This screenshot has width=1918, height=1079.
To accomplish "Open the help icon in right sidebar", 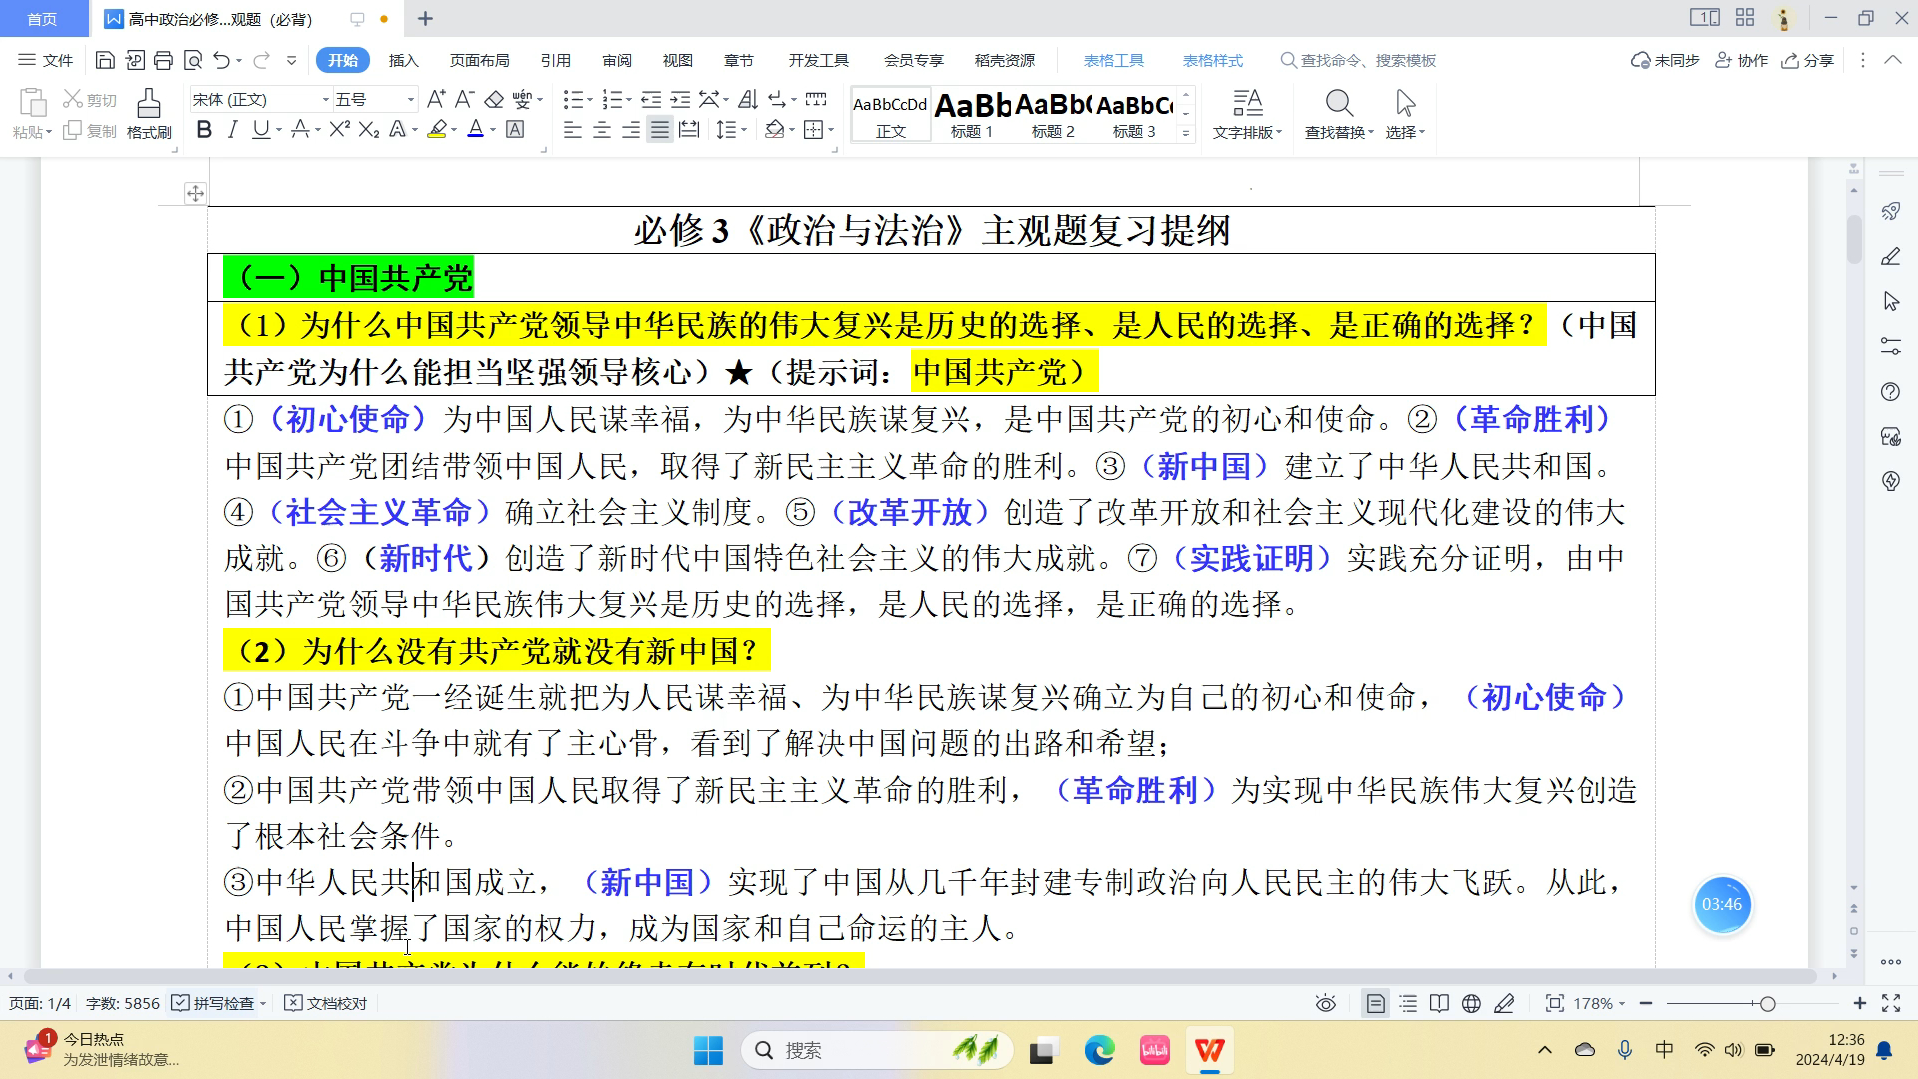I will (1890, 391).
